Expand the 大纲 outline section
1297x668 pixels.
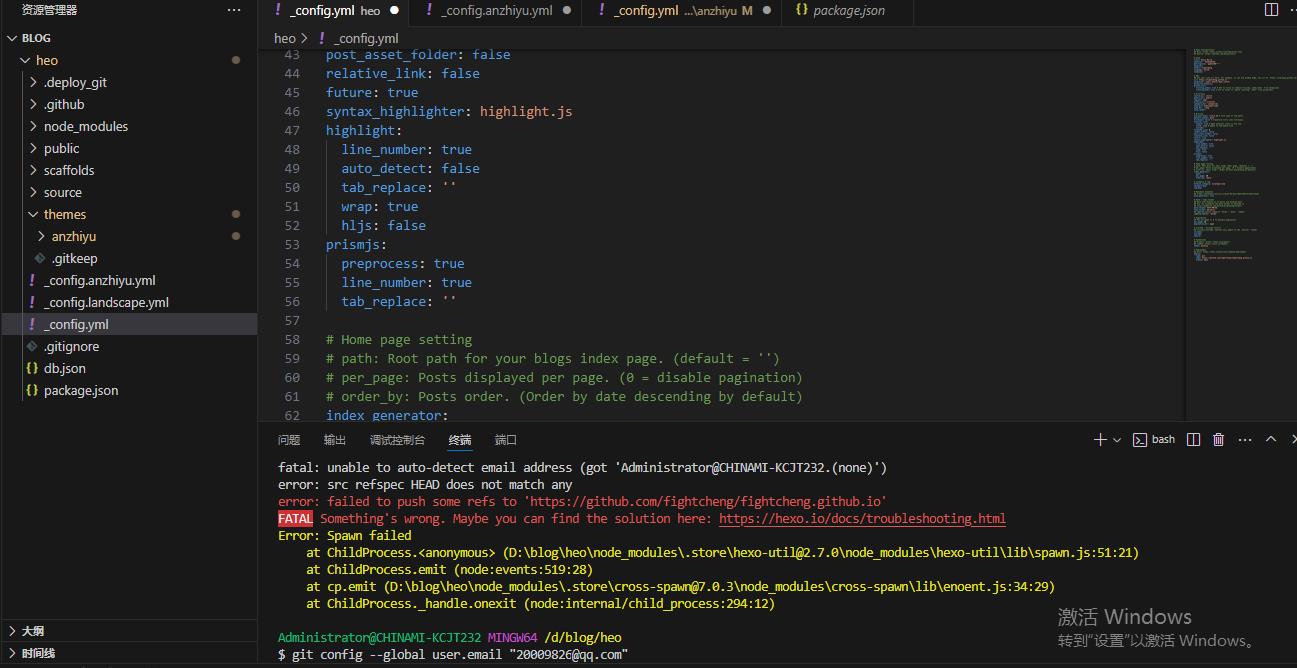[x=32, y=631]
